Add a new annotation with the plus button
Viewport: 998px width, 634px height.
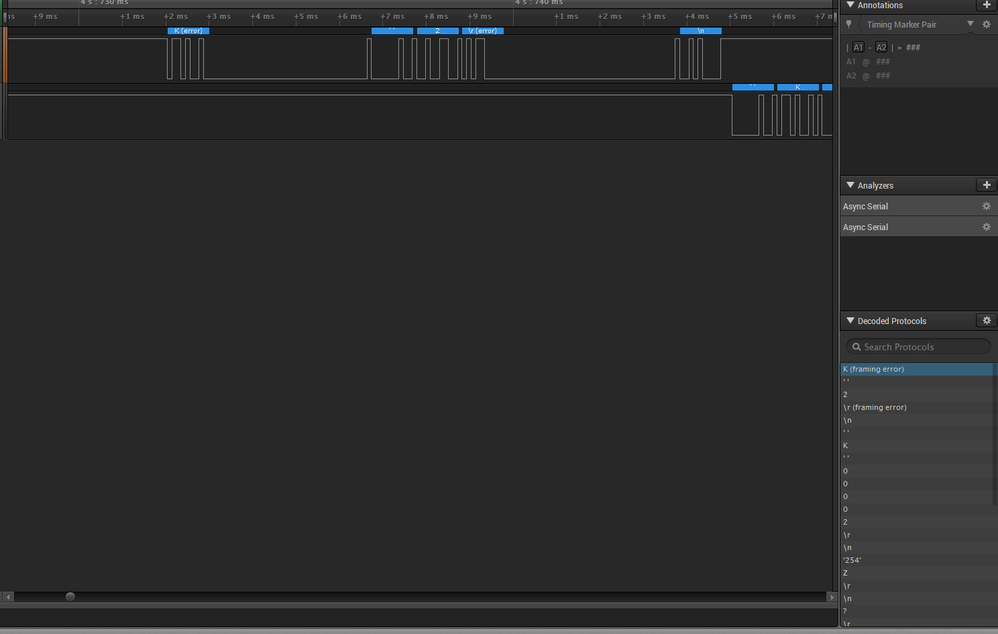click(986, 5)
